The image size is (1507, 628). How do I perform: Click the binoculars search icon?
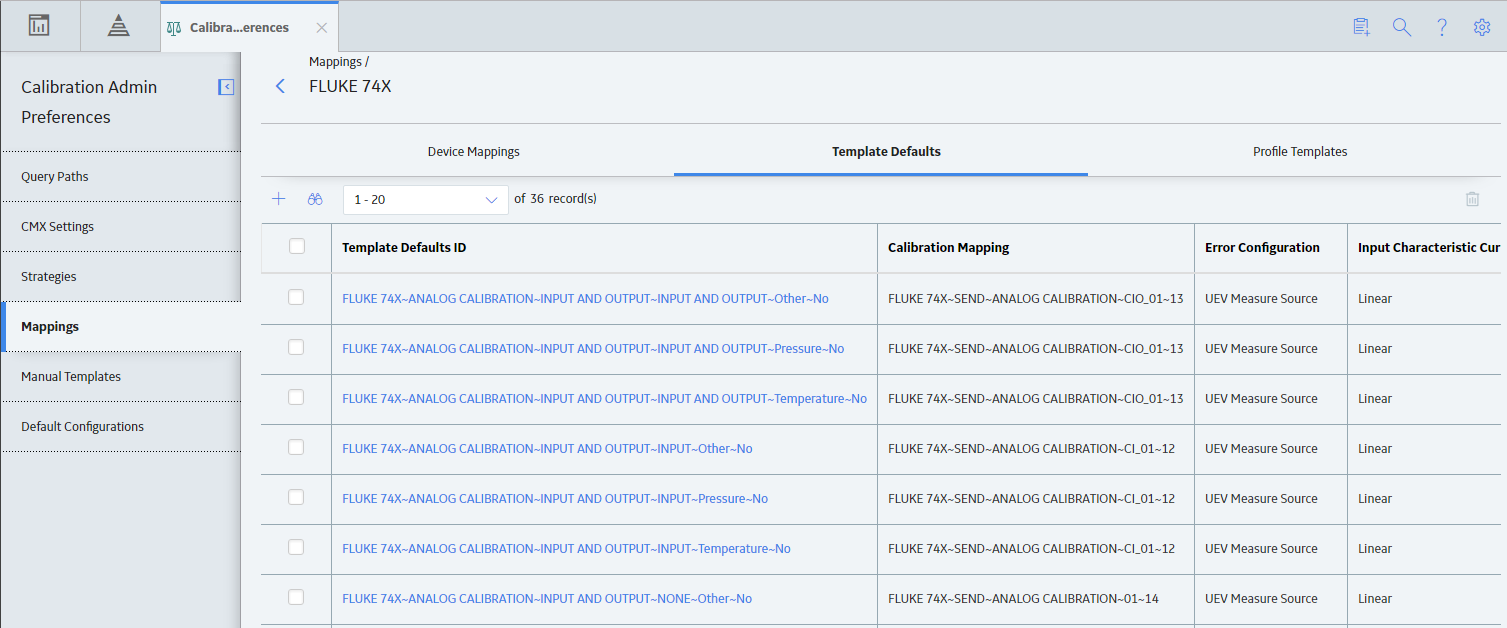tap(315, 199)
